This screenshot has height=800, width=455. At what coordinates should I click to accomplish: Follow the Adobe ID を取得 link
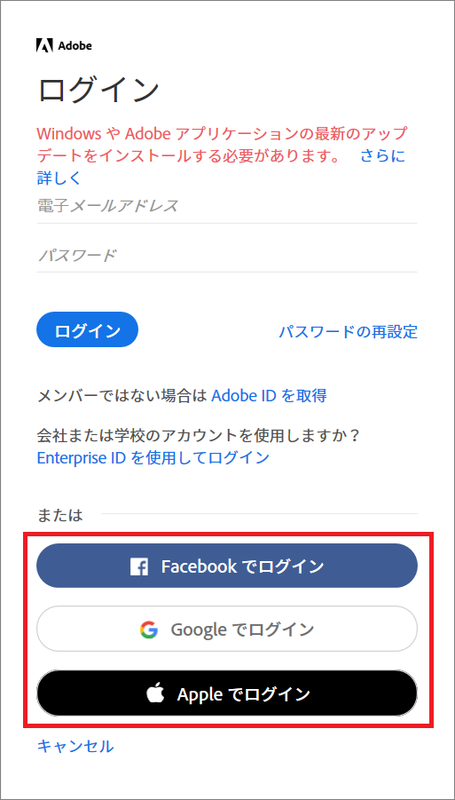pos(269,395)
